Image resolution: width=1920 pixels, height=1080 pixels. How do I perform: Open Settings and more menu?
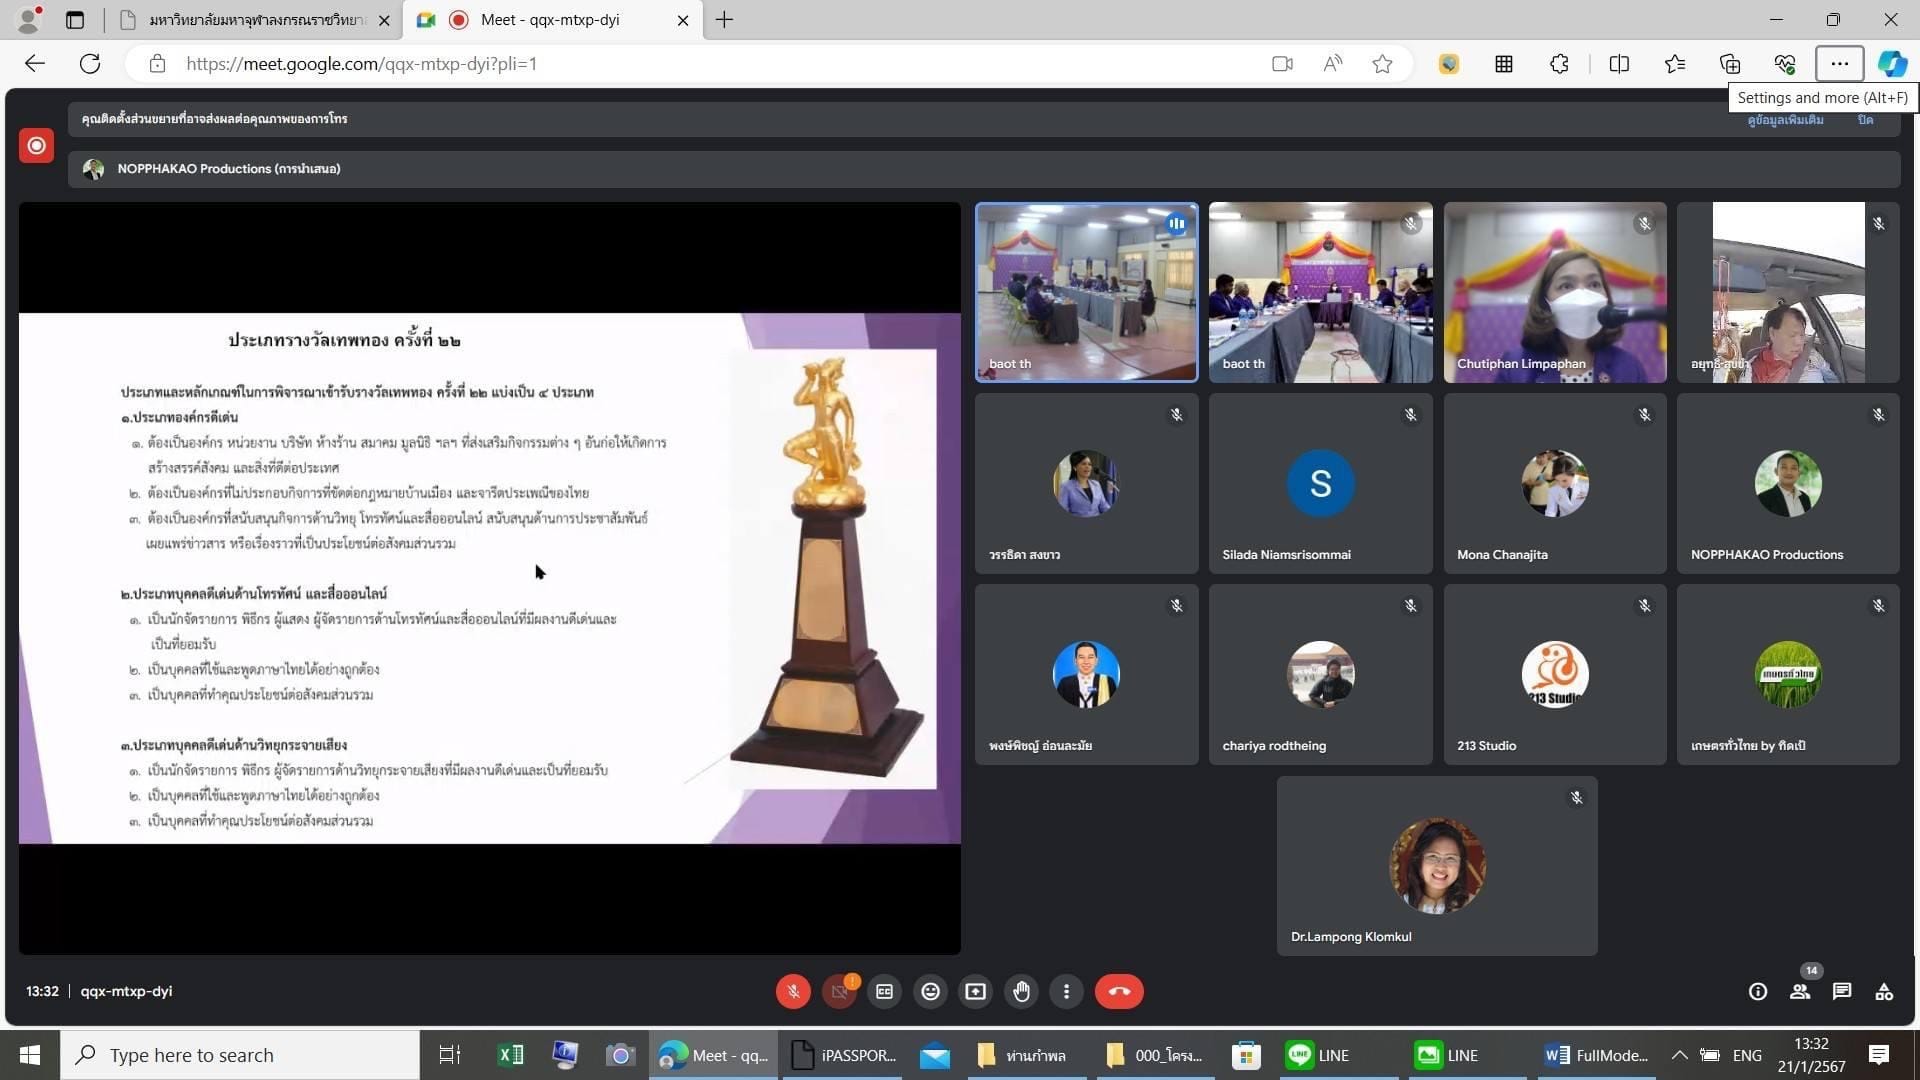[1839, 64]
